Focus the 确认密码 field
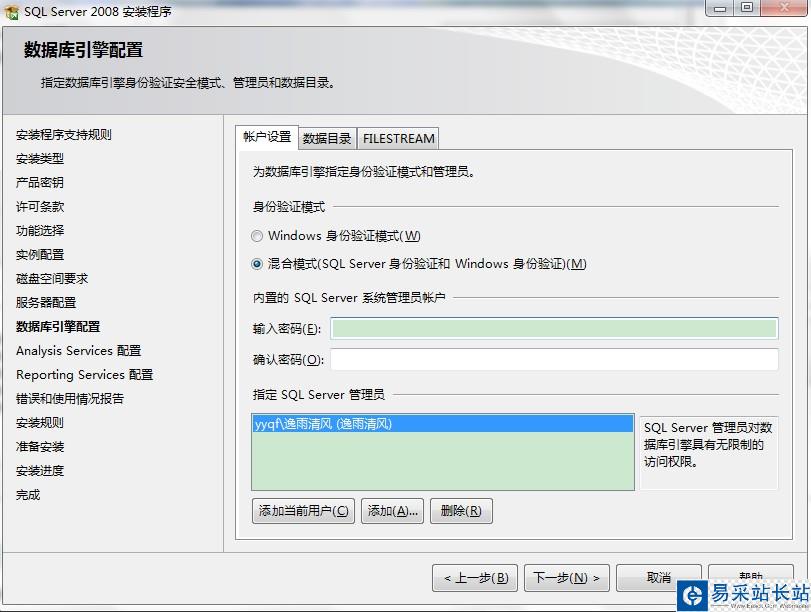 pos(554,360)
